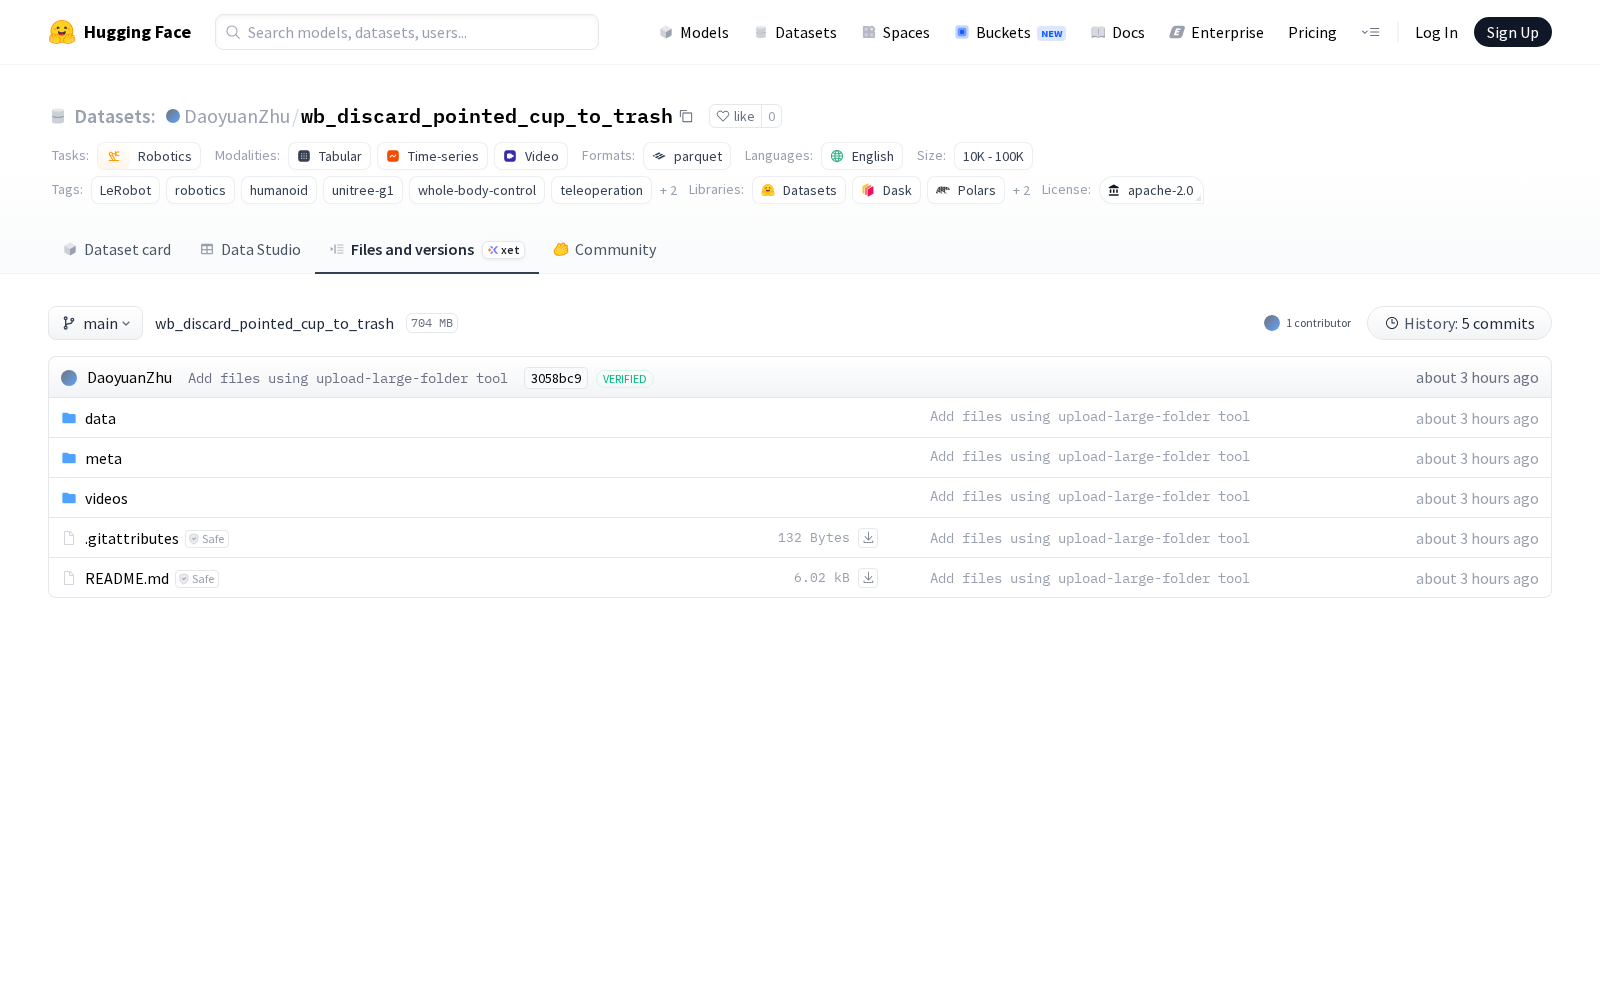Filter by Tabular modality
Image resolution: width=1600 pixels, height=1000 pixels.
coord(329,156)
